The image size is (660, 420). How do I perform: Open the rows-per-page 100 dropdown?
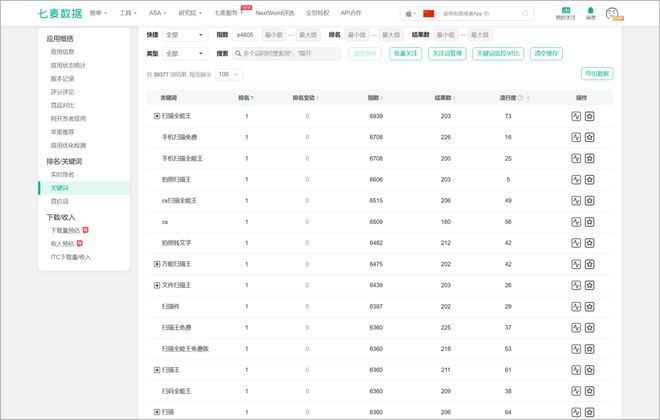(228, 75)
